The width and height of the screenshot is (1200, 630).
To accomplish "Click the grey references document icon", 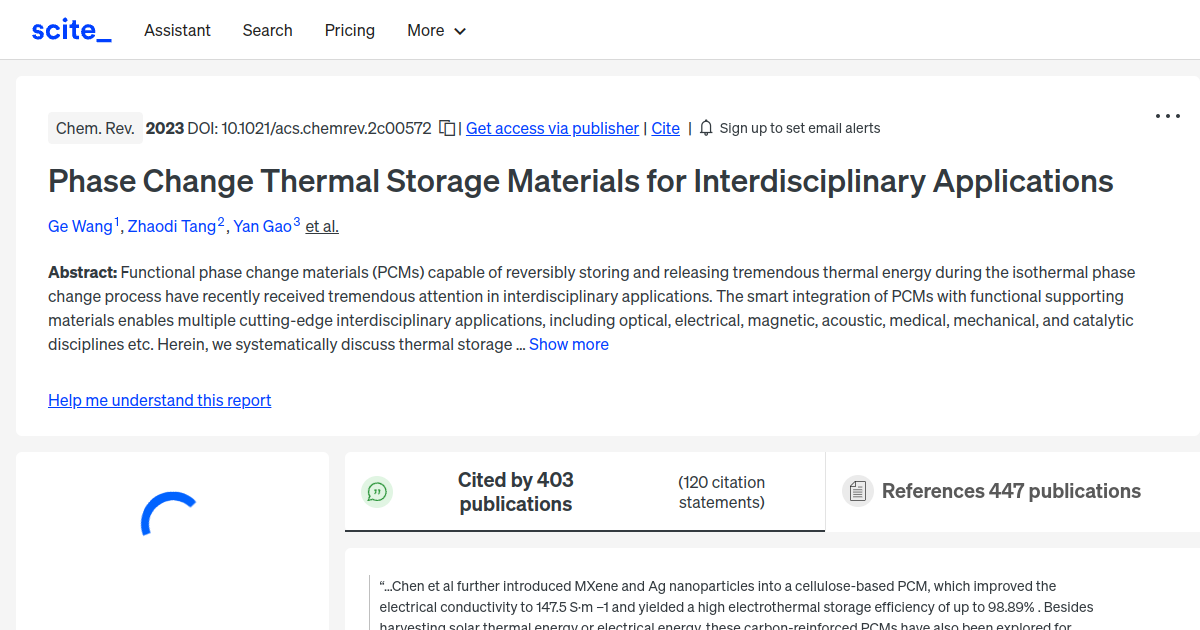I will (x=857, y=490).
